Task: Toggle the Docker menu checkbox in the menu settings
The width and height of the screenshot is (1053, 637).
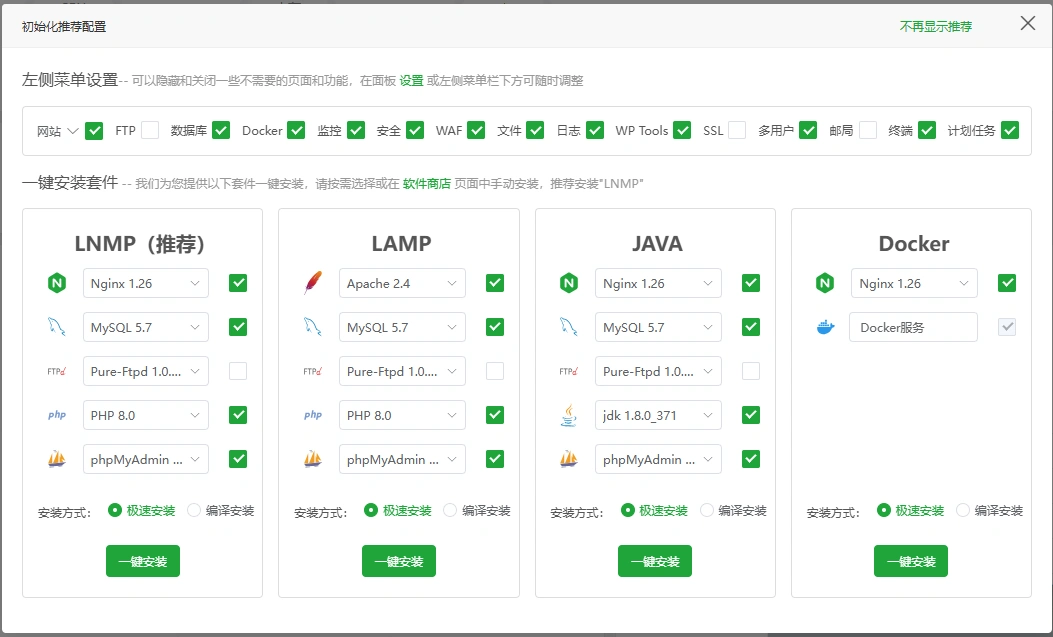Action: (x=296, y=130)
